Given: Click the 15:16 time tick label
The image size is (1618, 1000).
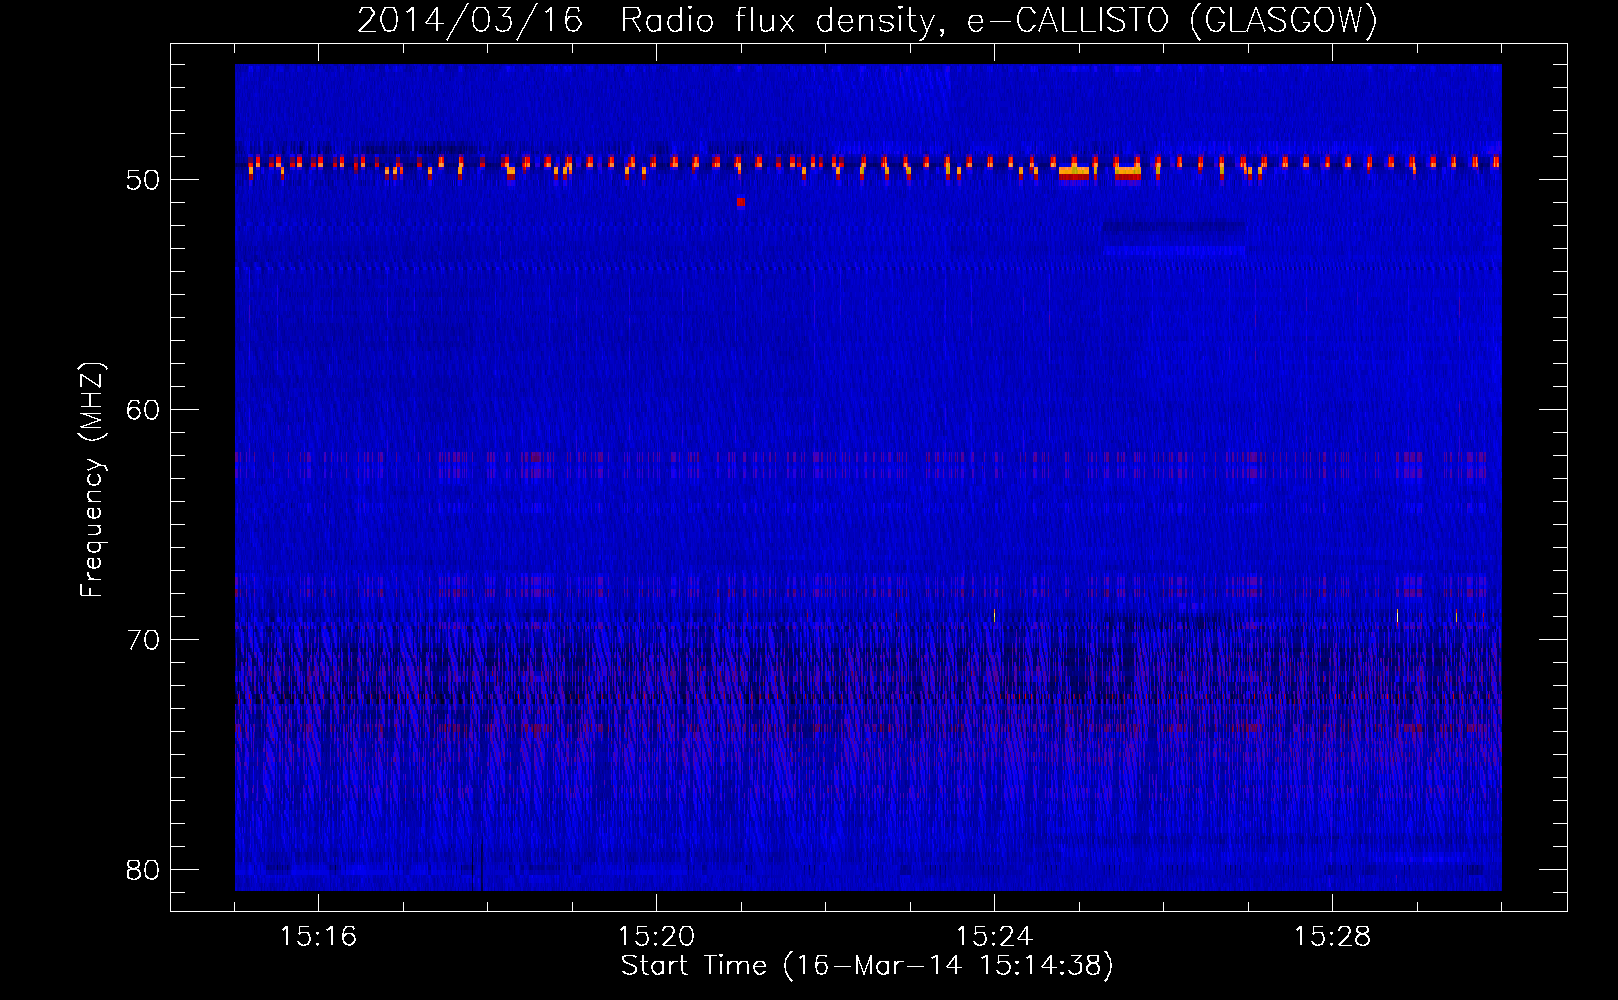Looking at the screenshot, I should [318, 937].
